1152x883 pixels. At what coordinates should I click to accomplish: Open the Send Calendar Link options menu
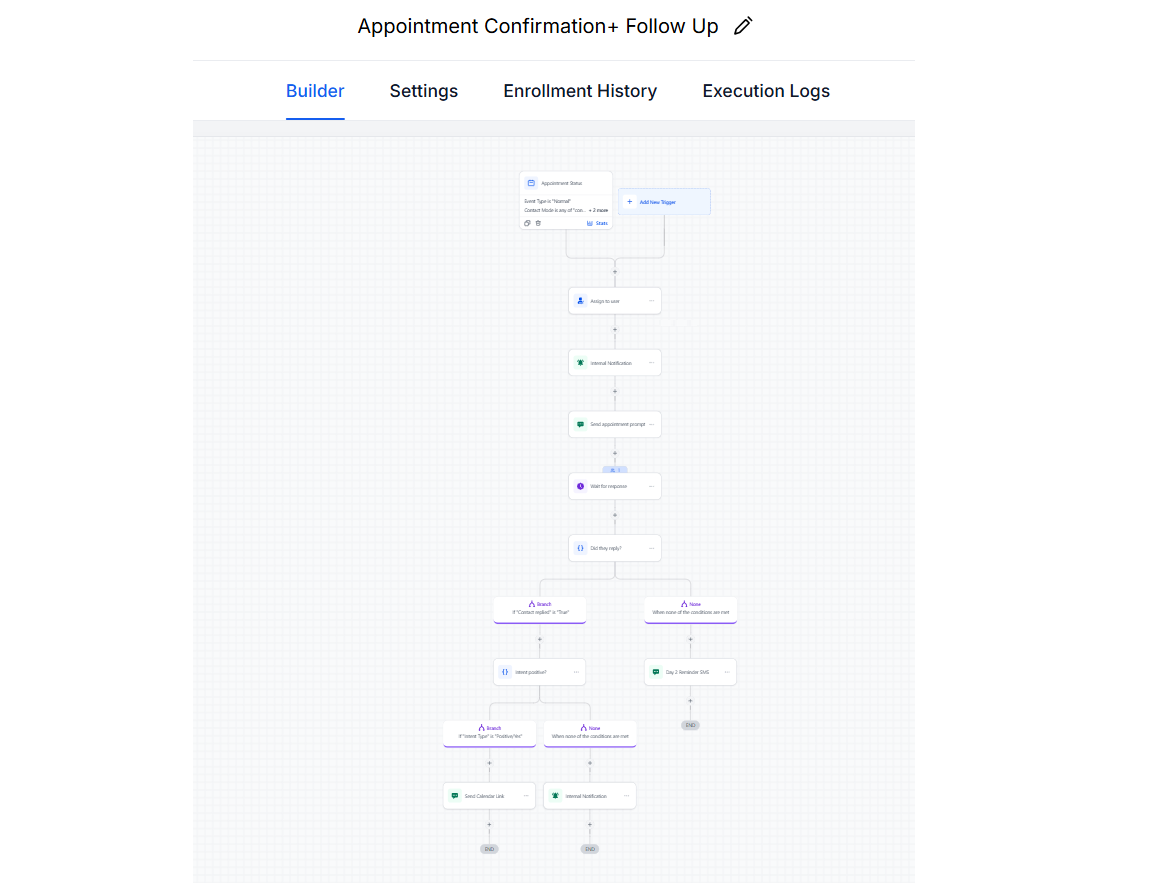click(526, 796)
